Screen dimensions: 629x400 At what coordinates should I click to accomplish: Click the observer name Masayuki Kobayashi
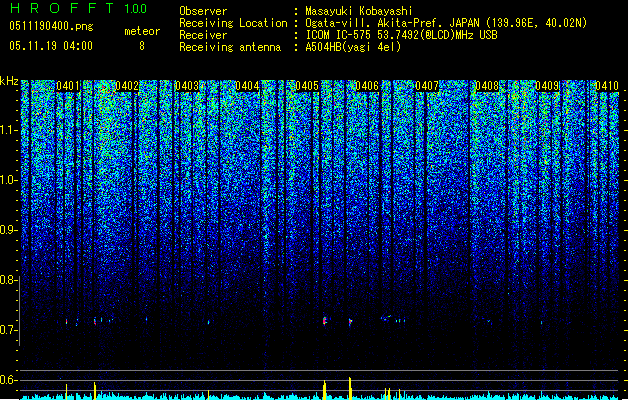click(x=359, y=11)
